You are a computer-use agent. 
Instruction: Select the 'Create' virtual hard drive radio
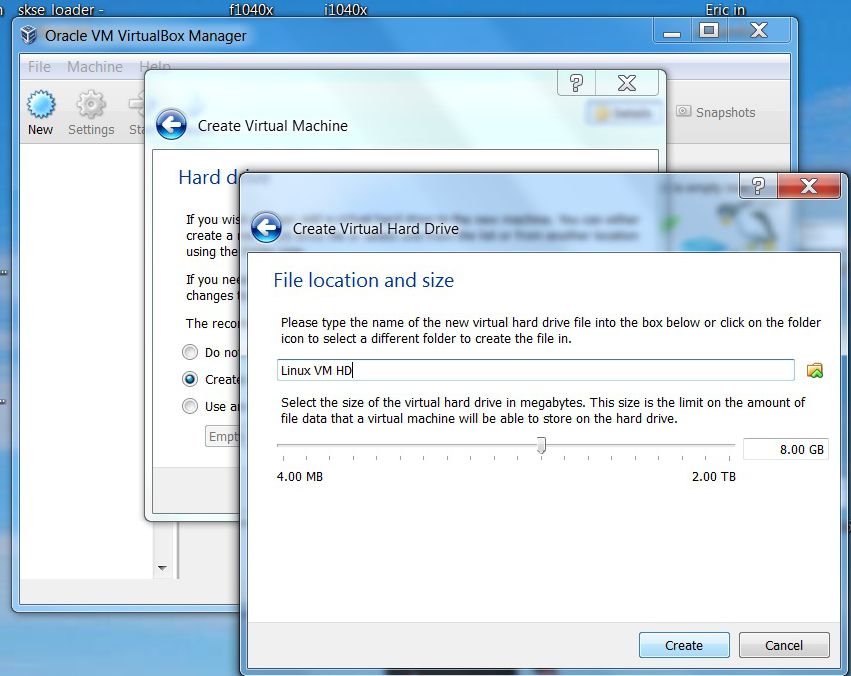pyautogui.click(x=190, y=379)
